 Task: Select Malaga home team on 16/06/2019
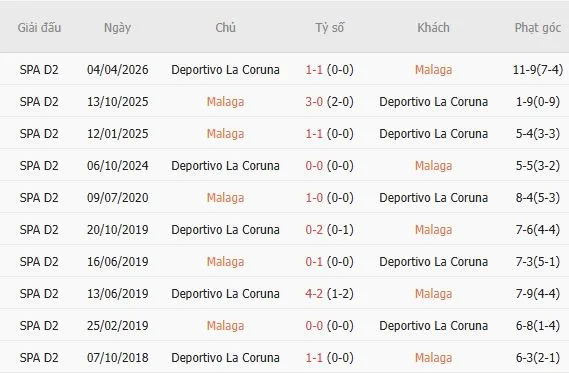tap(225, 262)
